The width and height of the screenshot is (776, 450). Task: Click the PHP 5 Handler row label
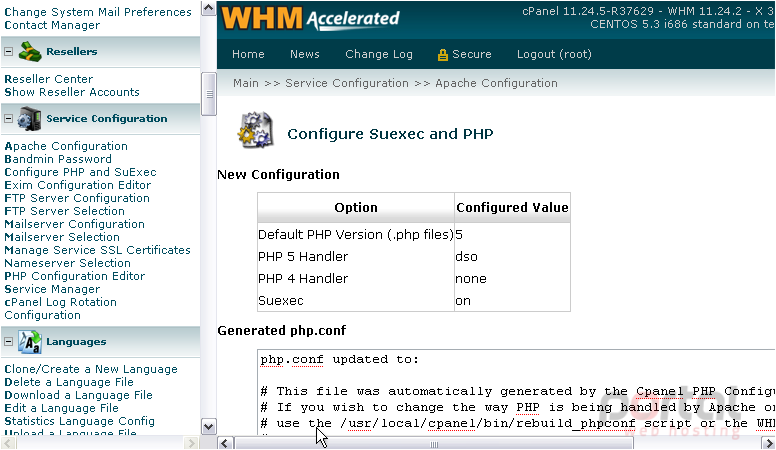pos(303,256)
